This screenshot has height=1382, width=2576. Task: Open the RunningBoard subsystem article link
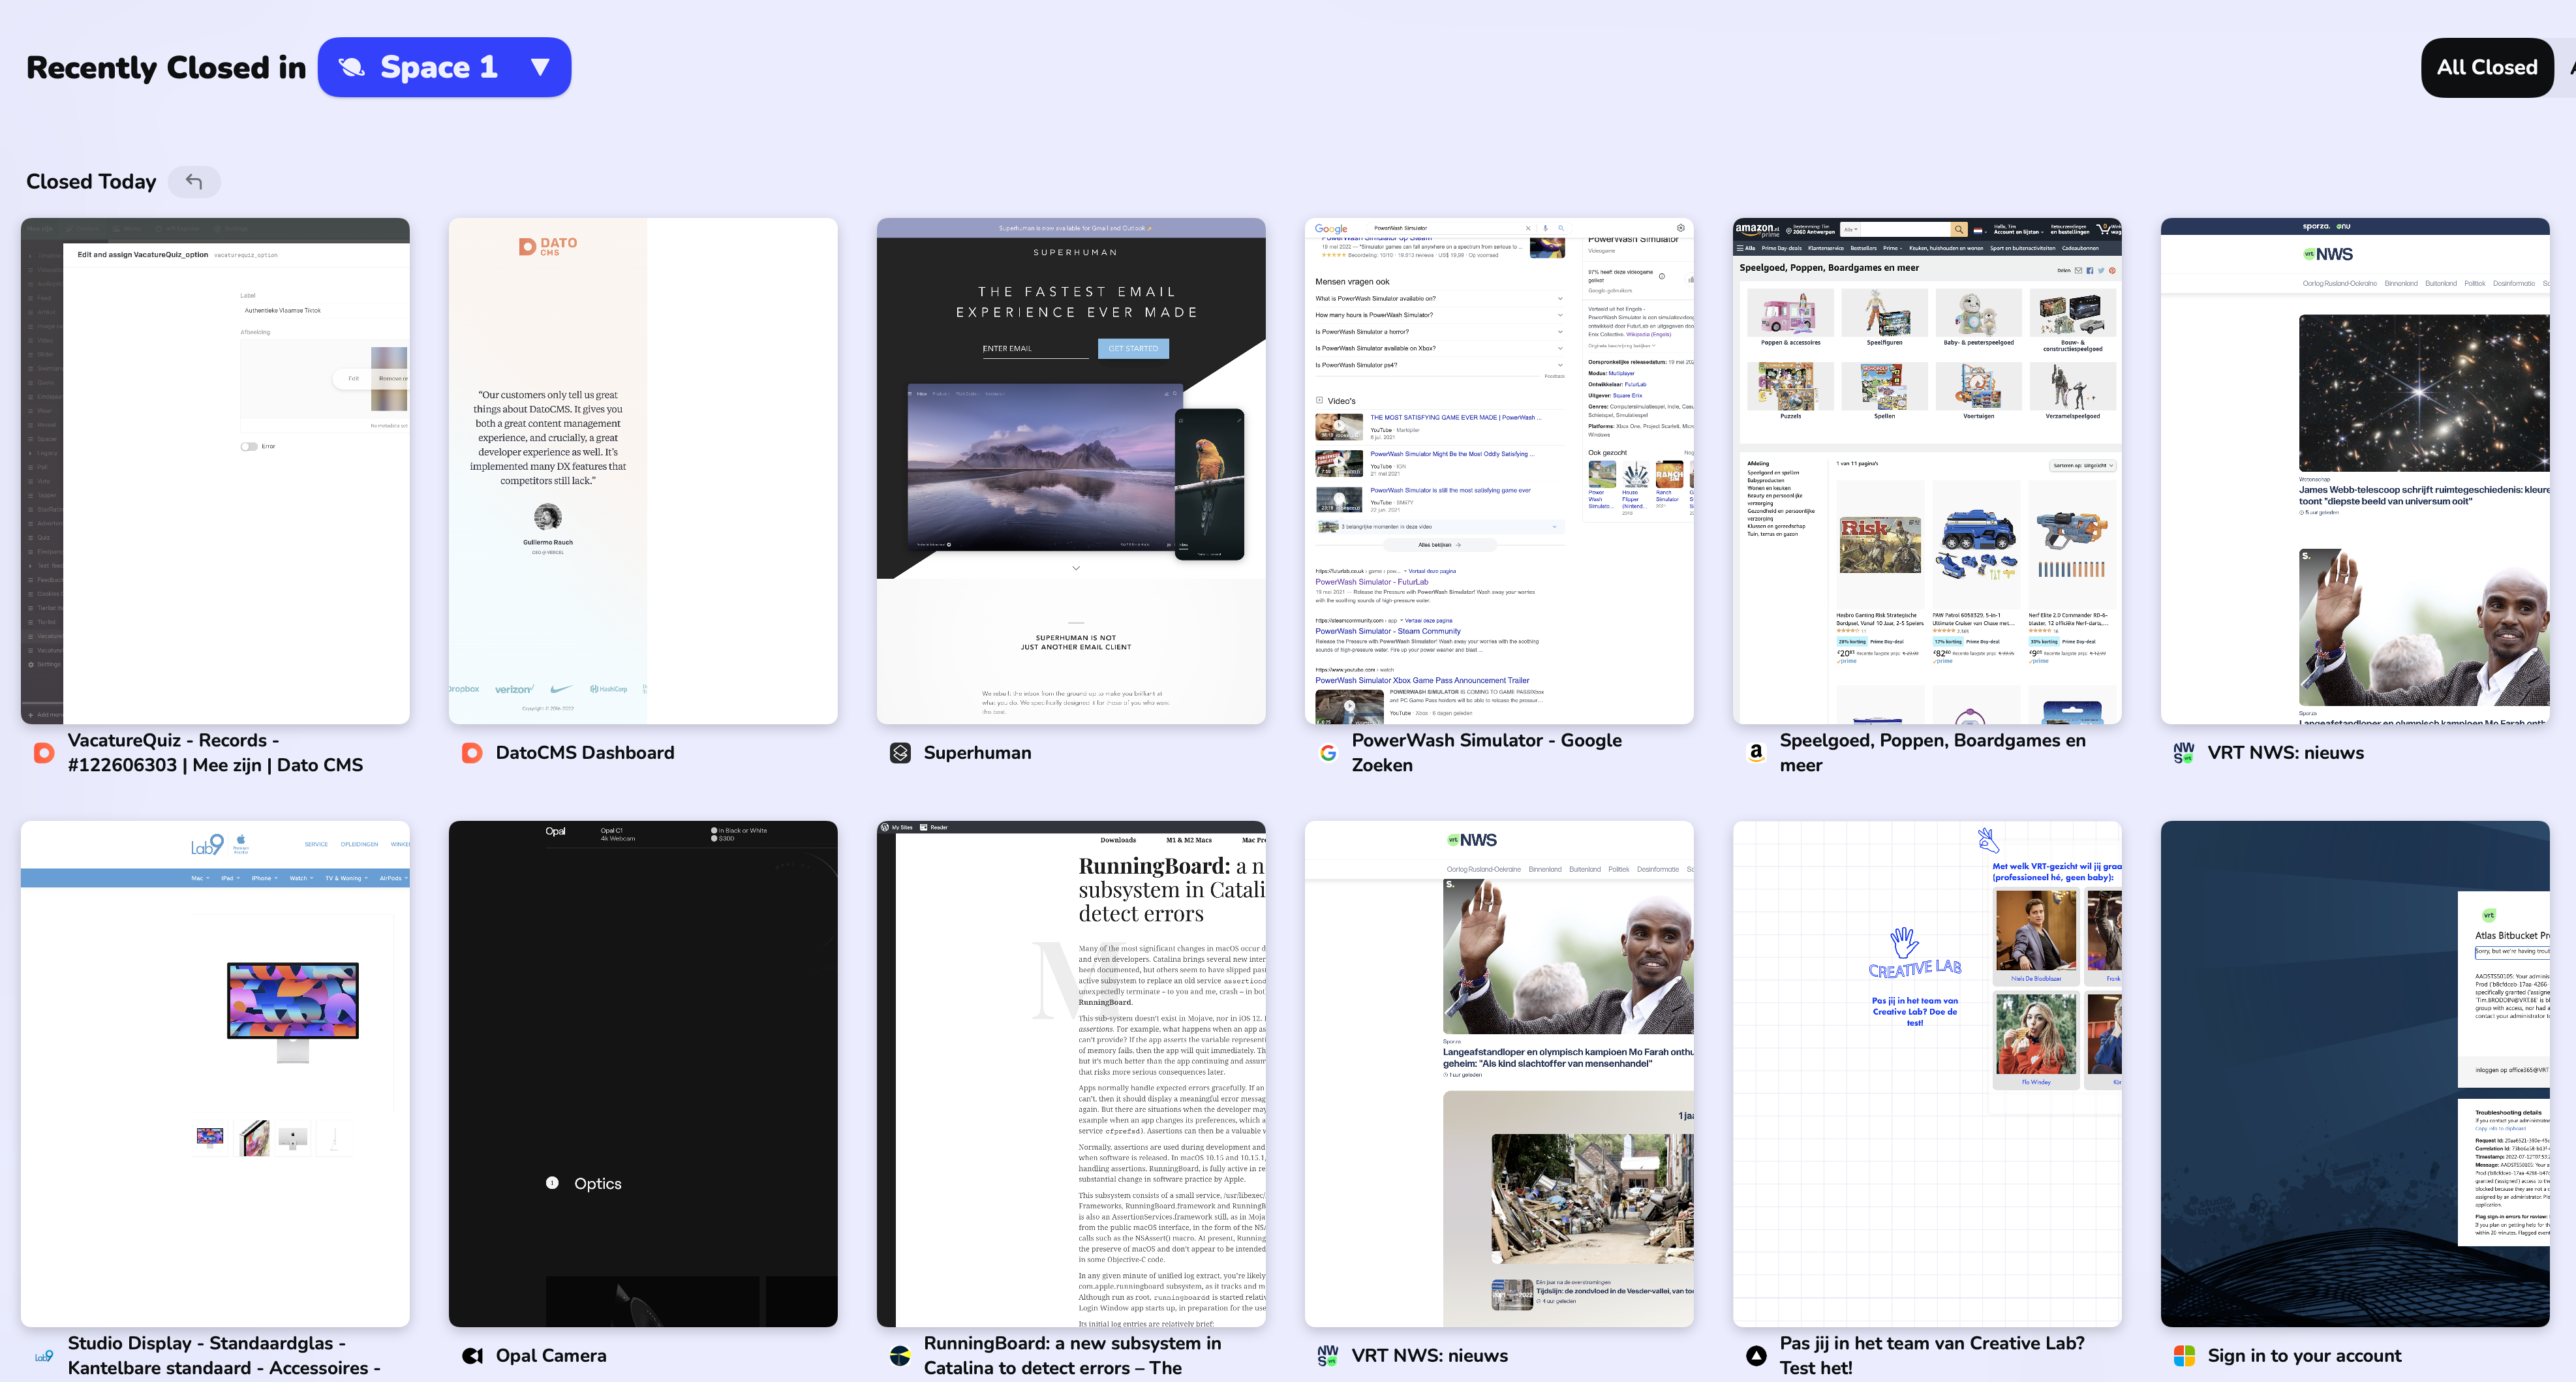pos(1073,1355)
